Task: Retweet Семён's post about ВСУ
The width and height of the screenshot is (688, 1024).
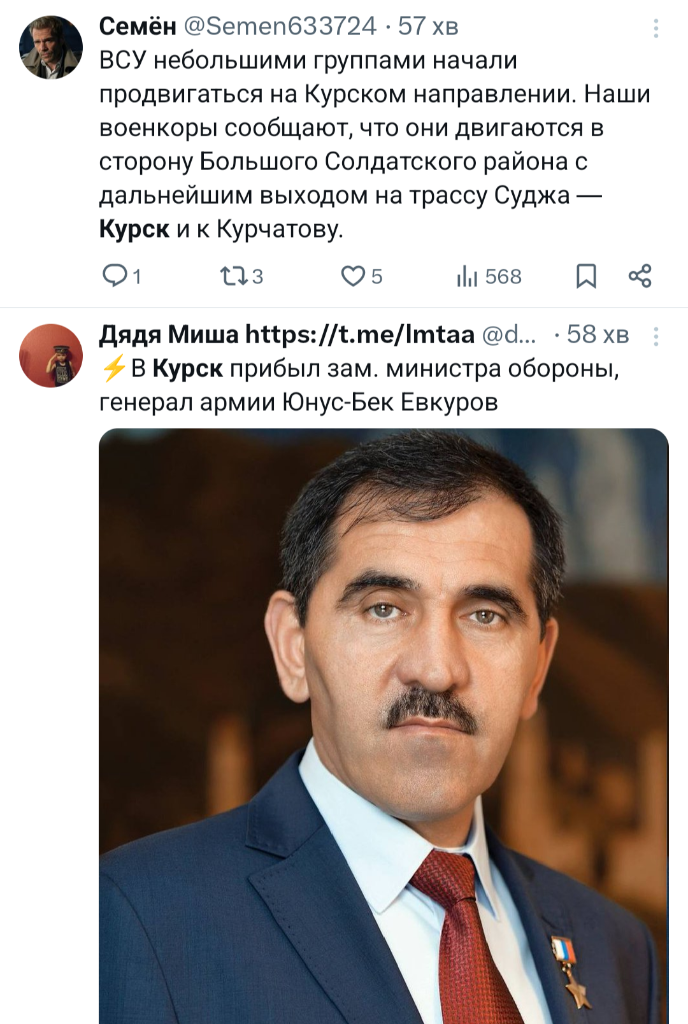Action: point(242,276)
